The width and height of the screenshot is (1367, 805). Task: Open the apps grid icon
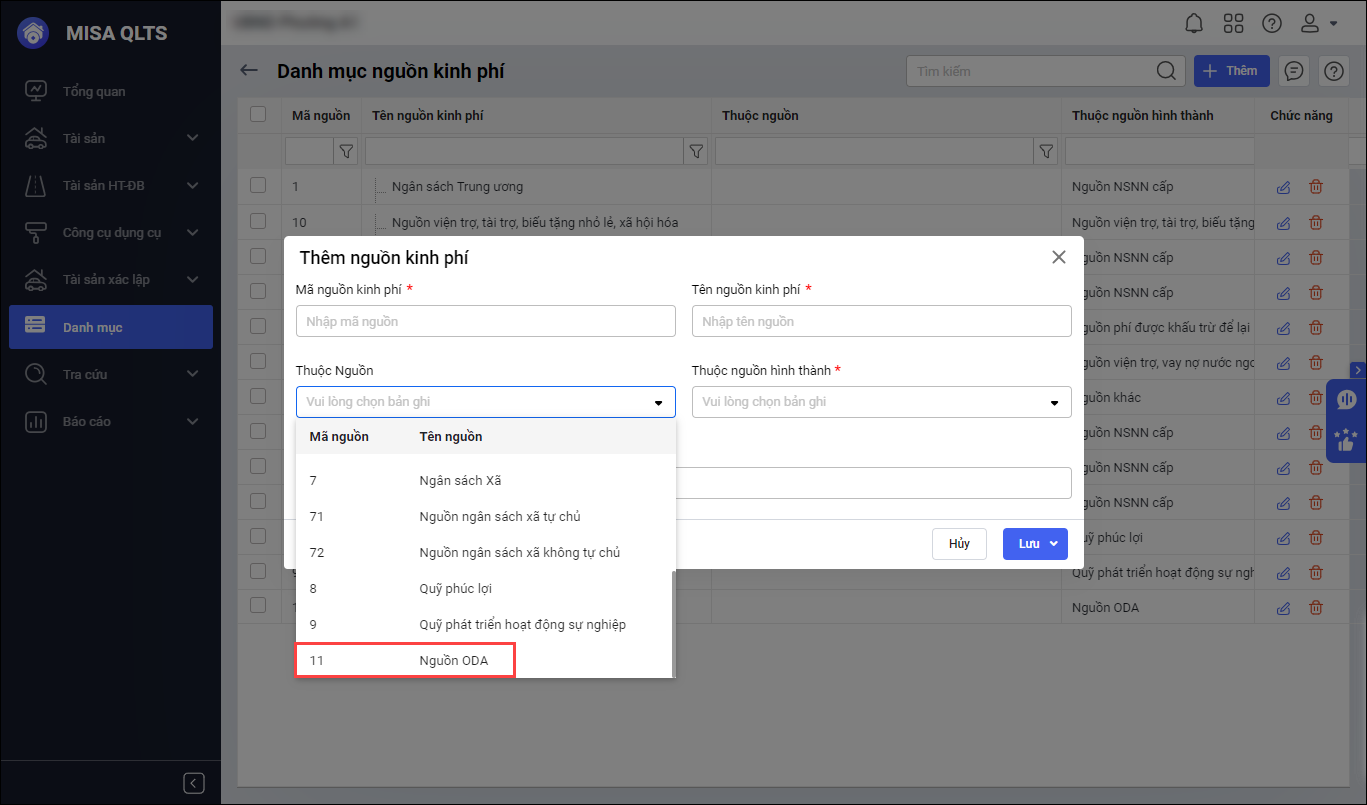1233,23
